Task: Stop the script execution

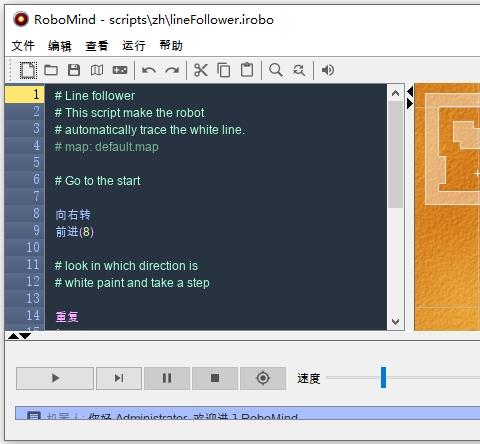Action: 215,378
